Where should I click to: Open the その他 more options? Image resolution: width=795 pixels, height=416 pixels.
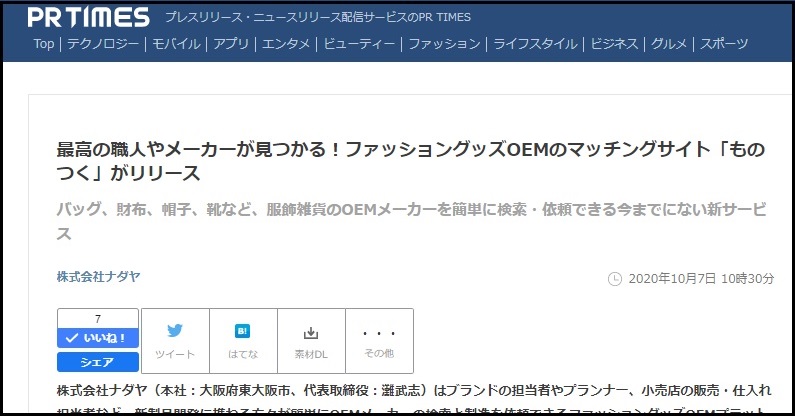pyautogui.click(x=379, y=341)
